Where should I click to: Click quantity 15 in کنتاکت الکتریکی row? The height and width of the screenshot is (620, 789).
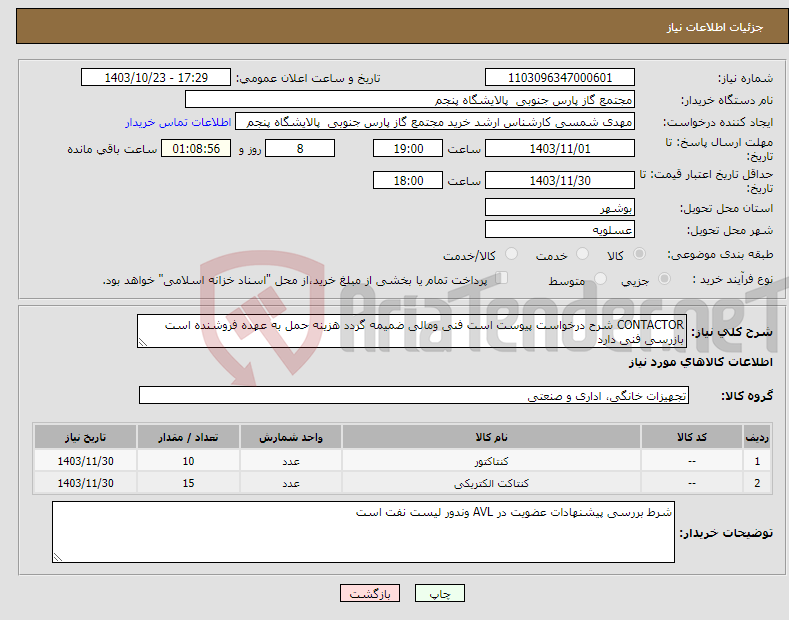188,483
